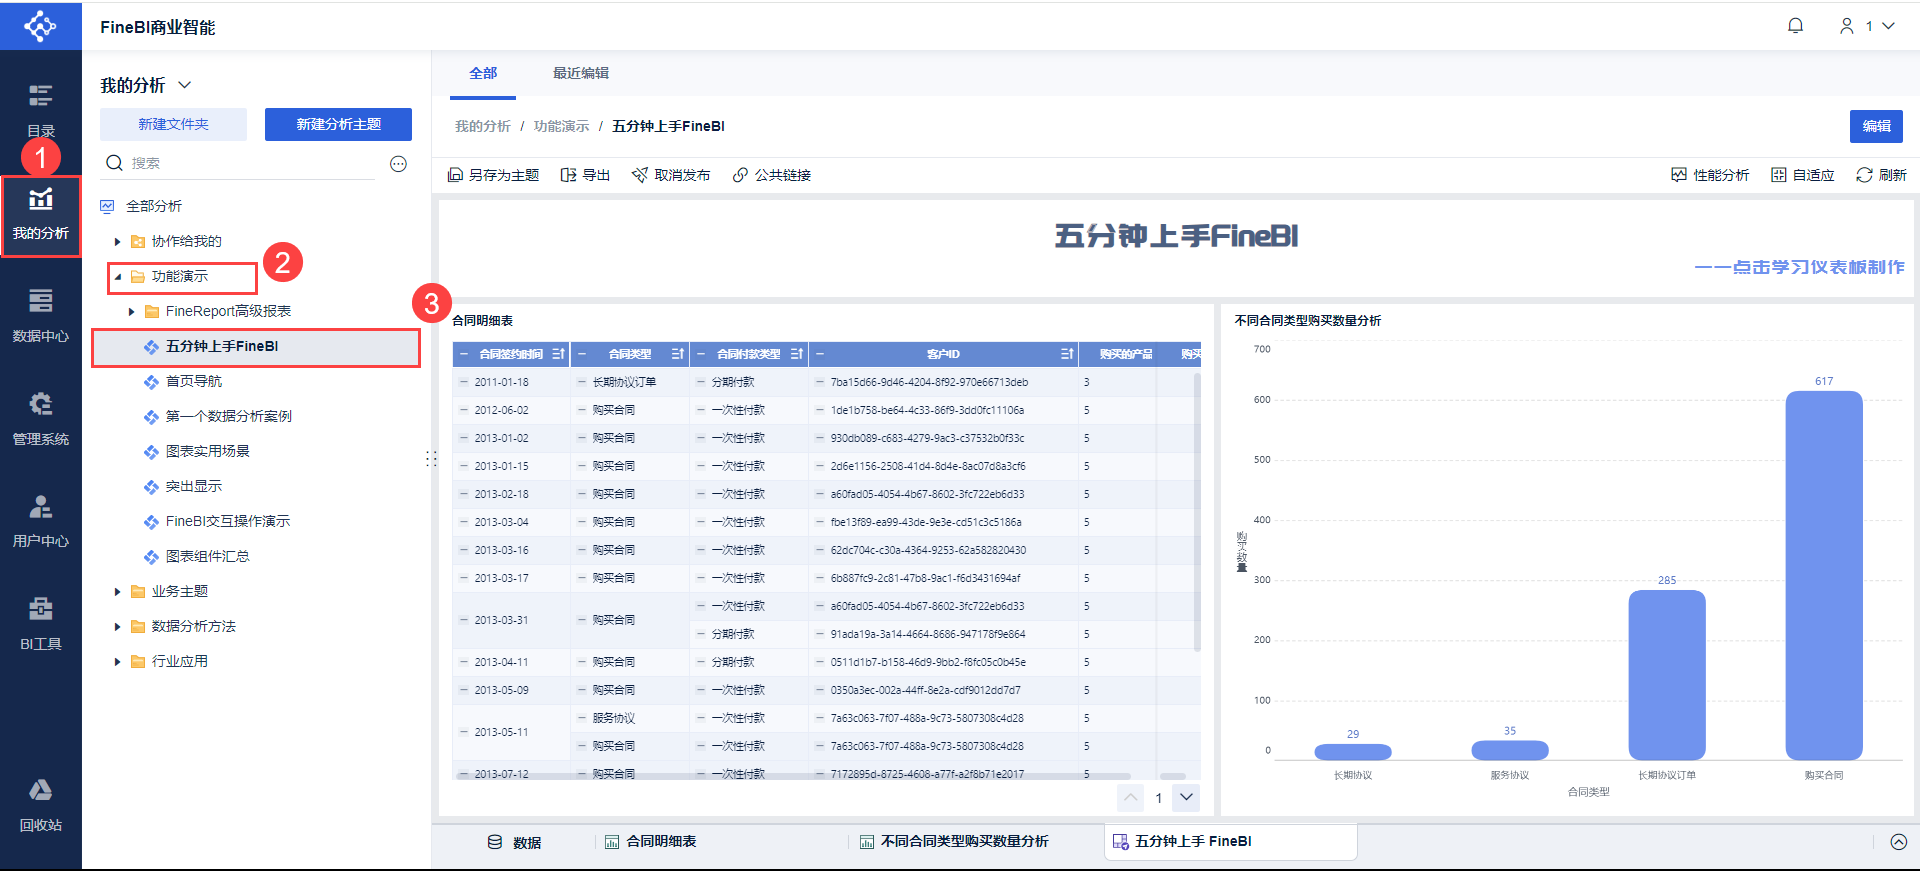Expand the 我的分析 title dropdown
The height and width of the screenshot is (871, 1920).
(184, 85)
